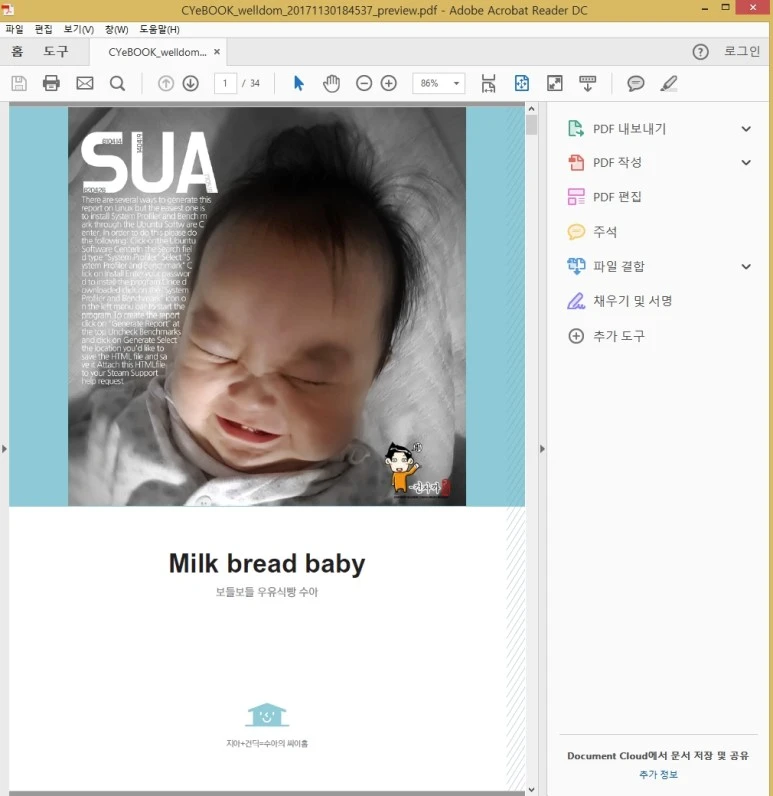Viewport: 773px width, 796px height.
Task: Select the CYeBOOK_welldom document tab
Action: pyautogui.click(x=157, y=52)
